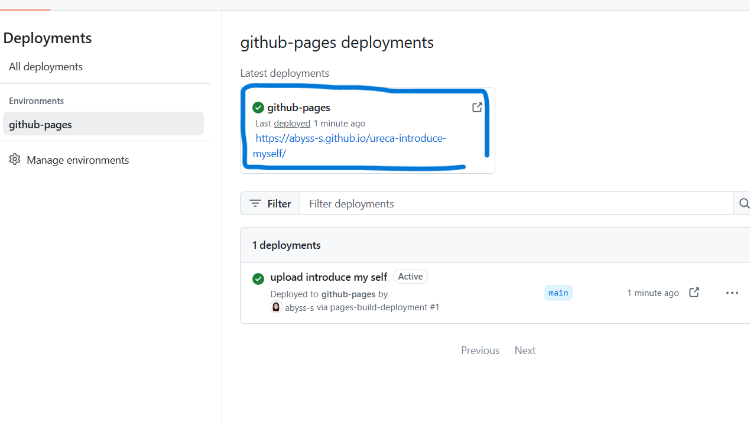Open the three-dots menu for the deployment row
The height and width of the screenshot is (423, 750).
pos(732,293)
